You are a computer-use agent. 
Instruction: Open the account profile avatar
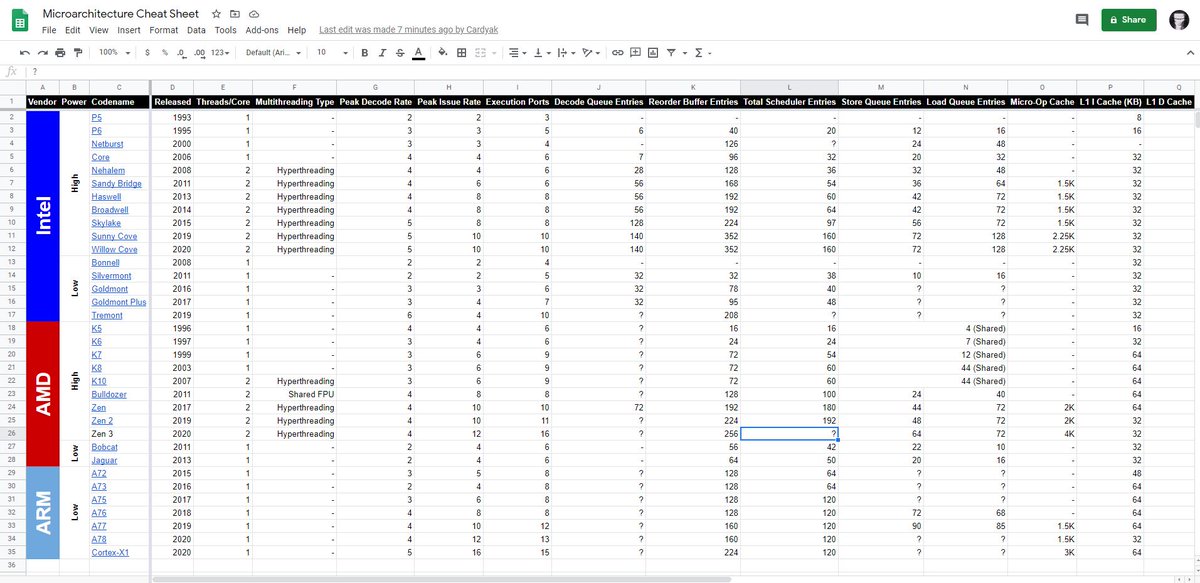point(1178,20)
